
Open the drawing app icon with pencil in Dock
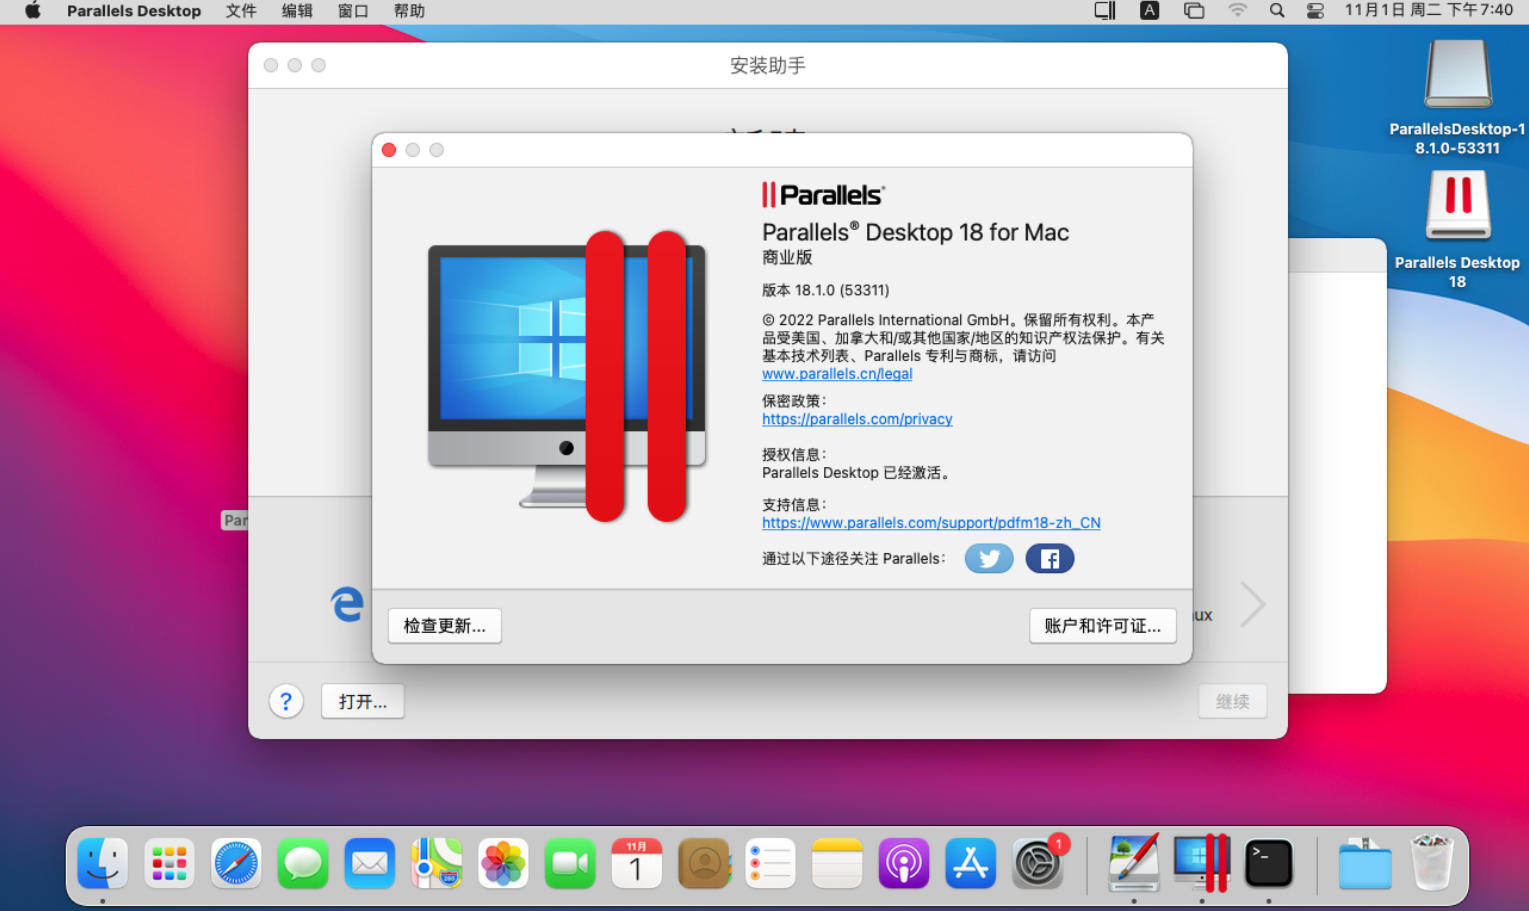(x=1134, y=862)
